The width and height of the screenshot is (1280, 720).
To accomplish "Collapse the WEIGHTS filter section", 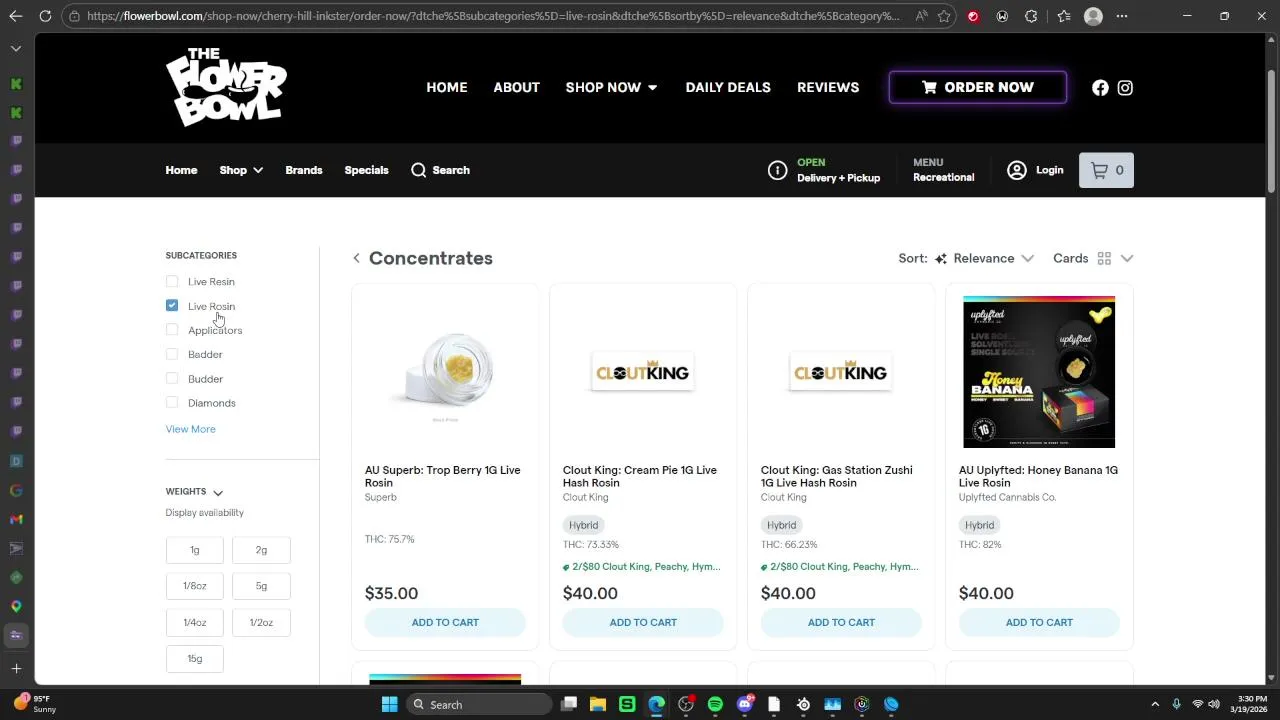I will click(x=217, y=492).
